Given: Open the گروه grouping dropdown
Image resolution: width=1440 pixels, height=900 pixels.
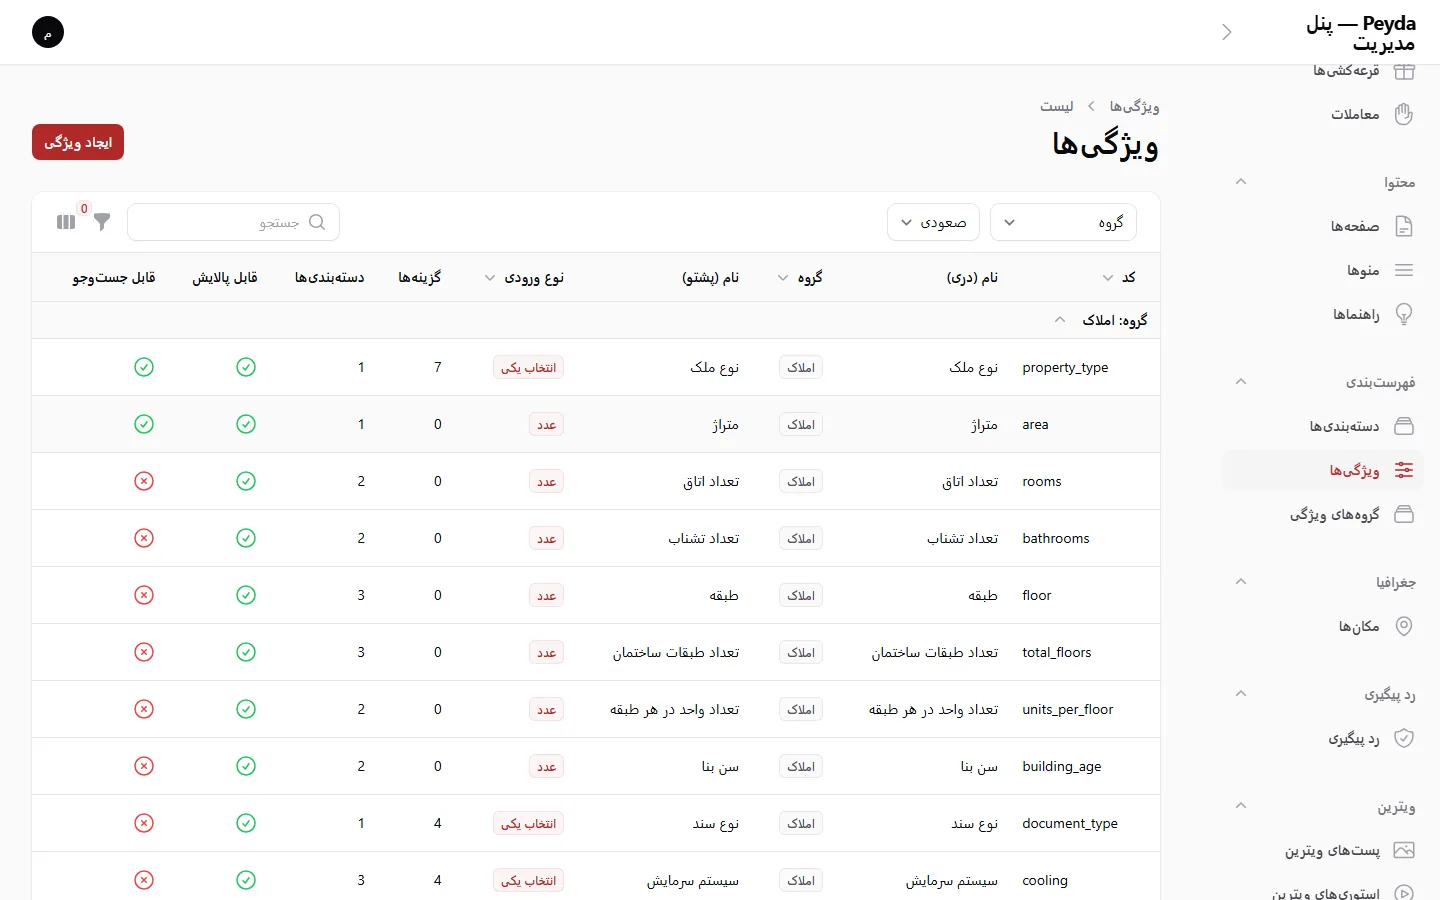Looking at the screenshot, I should [1063, 222].
